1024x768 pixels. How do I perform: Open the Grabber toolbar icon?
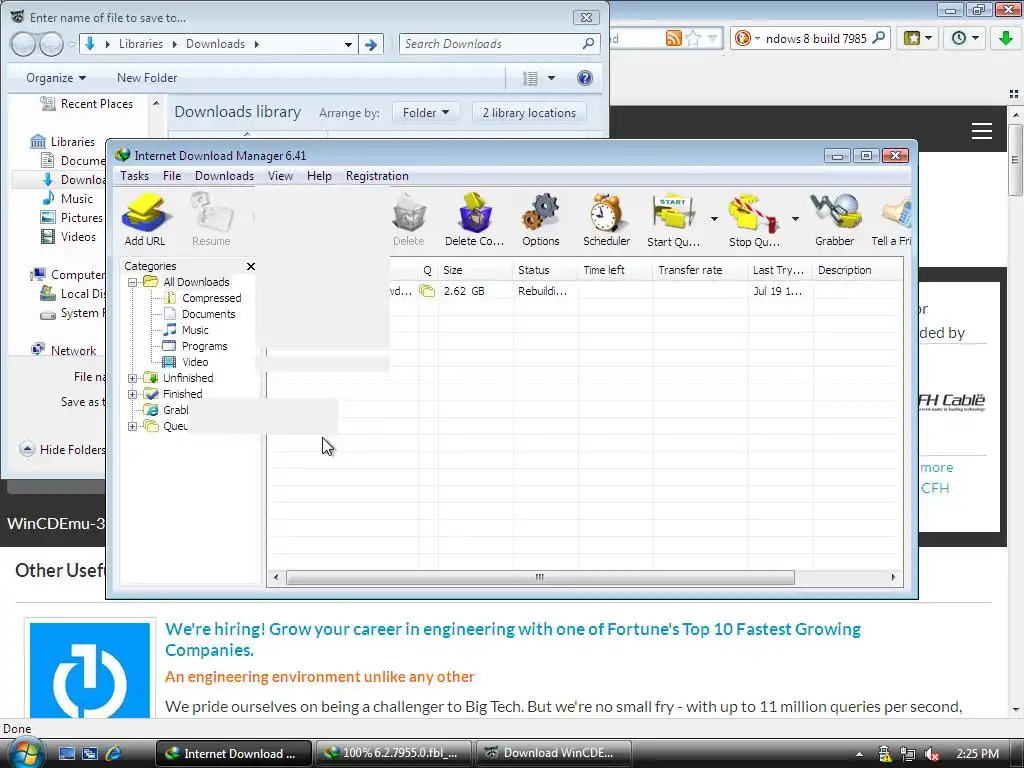834,220
